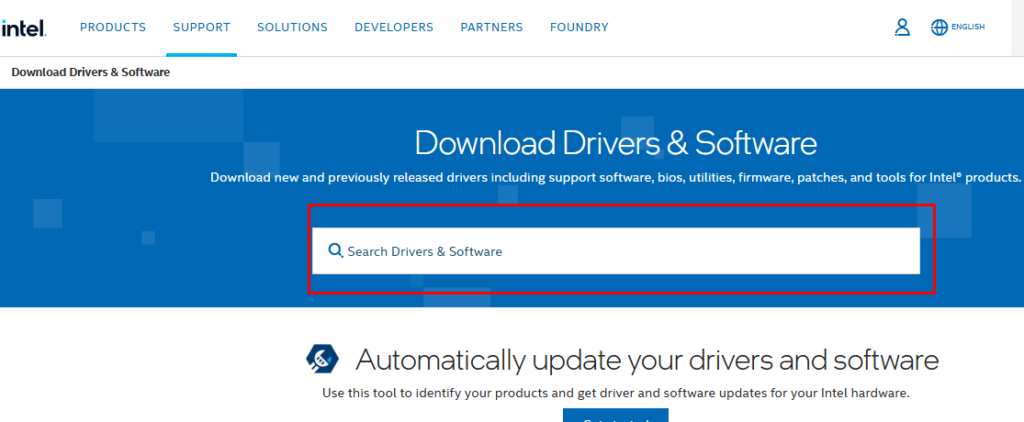Click the banner description about previously released drivers

coord(615,177)
